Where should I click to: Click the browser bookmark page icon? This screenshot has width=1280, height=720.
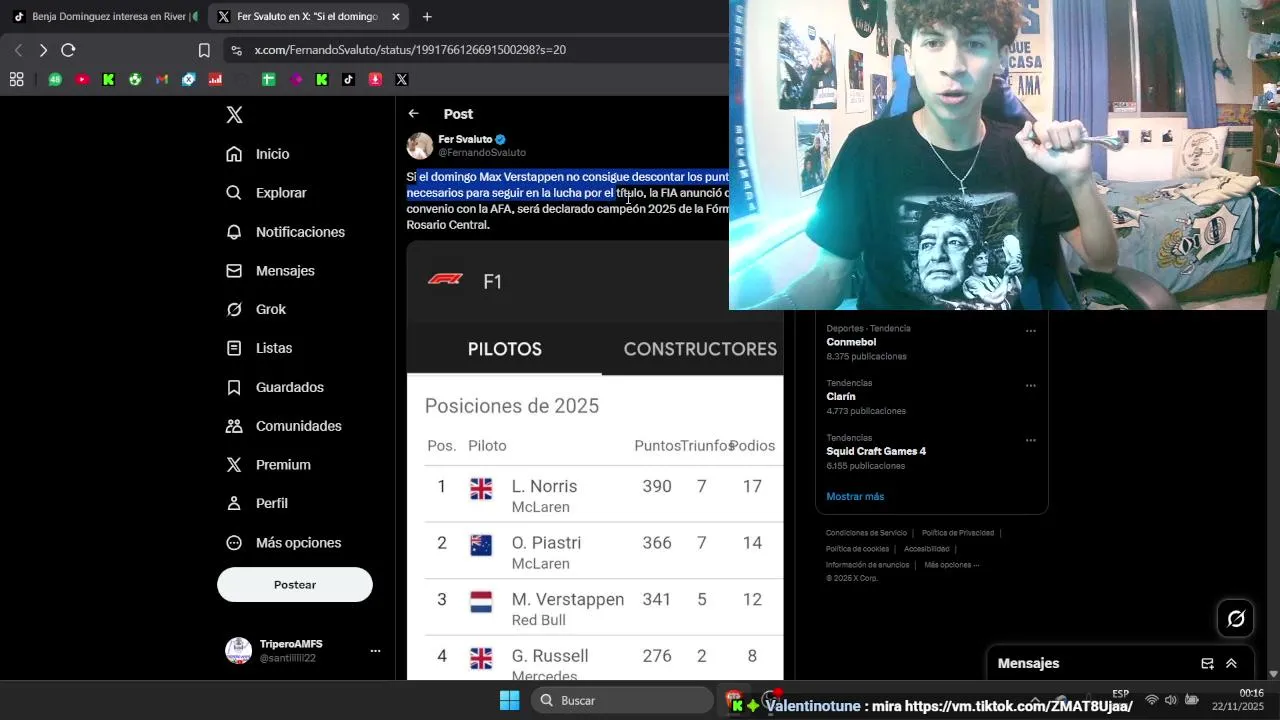(x=204, y=50)
